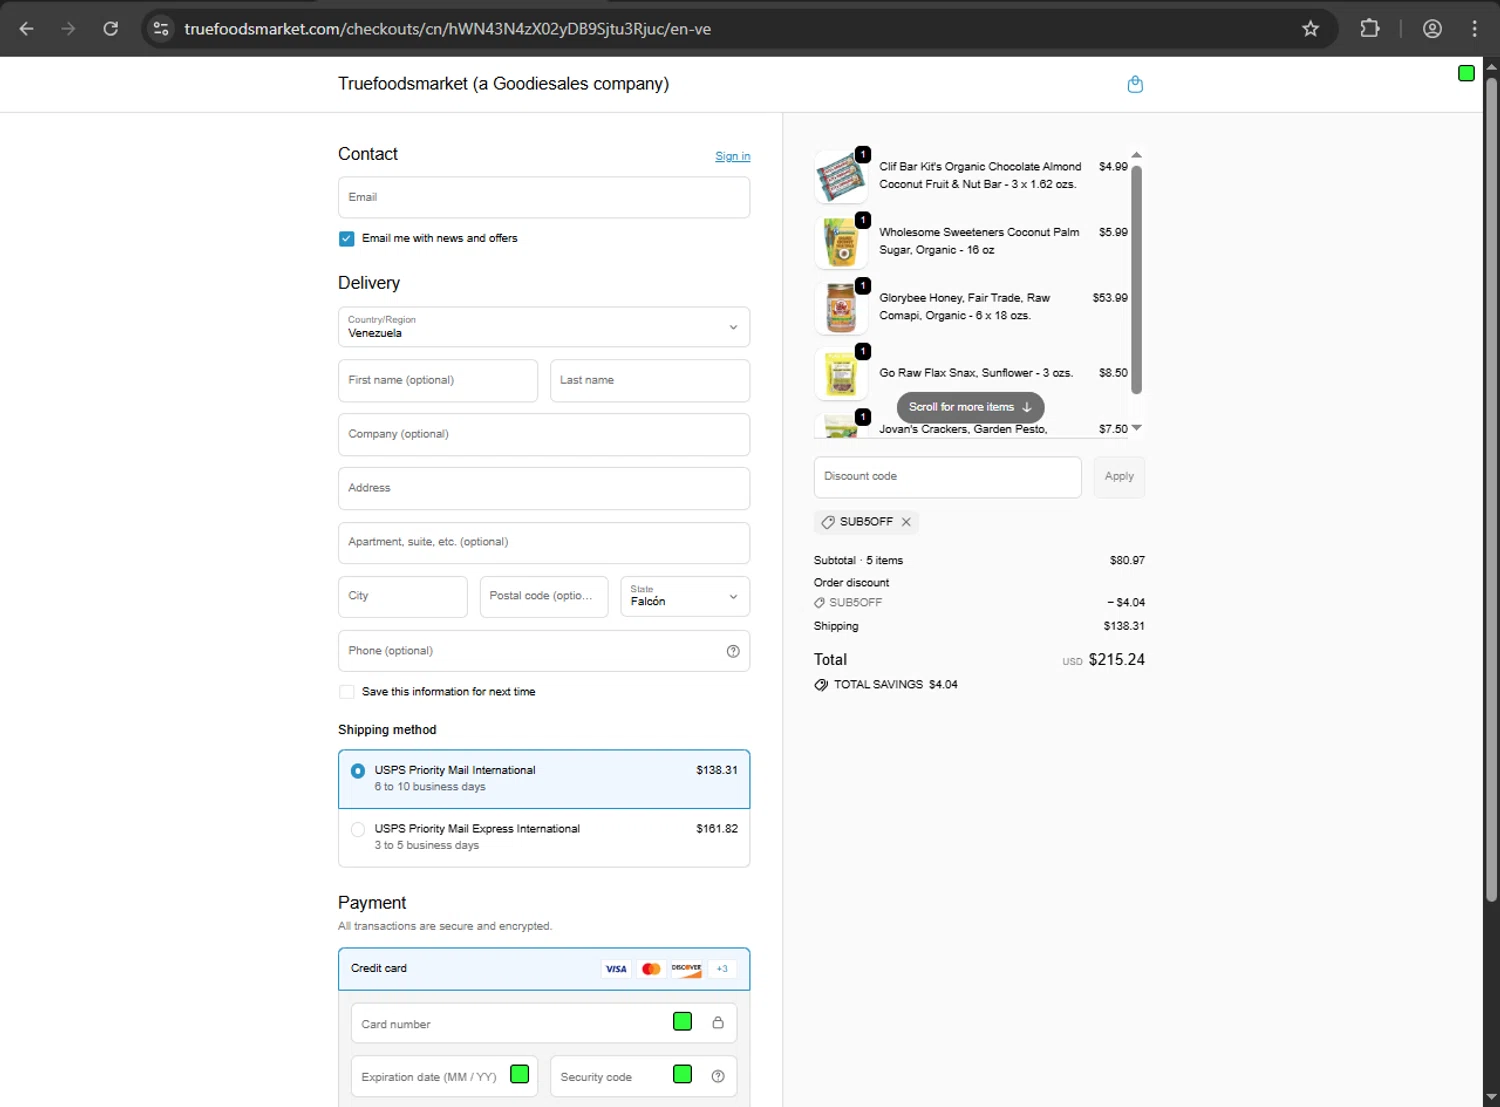1500x1107 pixels.
Task: Click the security code help icon
Action: tap(717, 1077)
